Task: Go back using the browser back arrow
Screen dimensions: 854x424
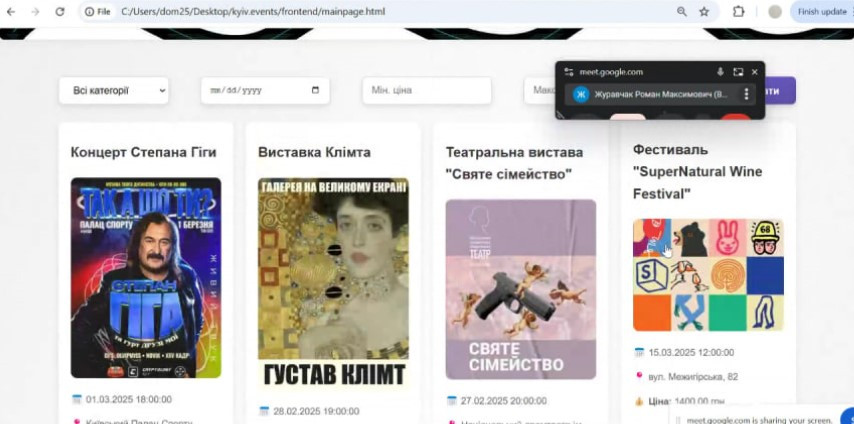Action: click(x=10, y=11)
